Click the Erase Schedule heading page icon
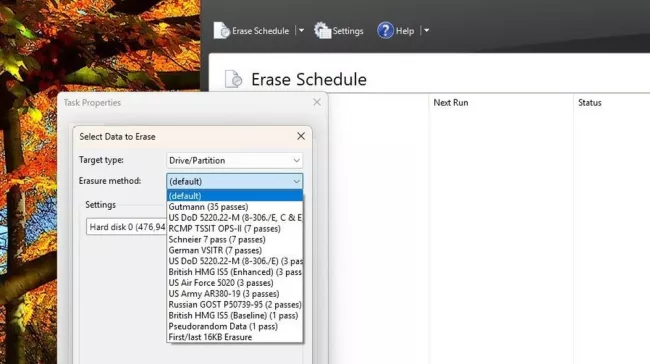 point(233,79)
